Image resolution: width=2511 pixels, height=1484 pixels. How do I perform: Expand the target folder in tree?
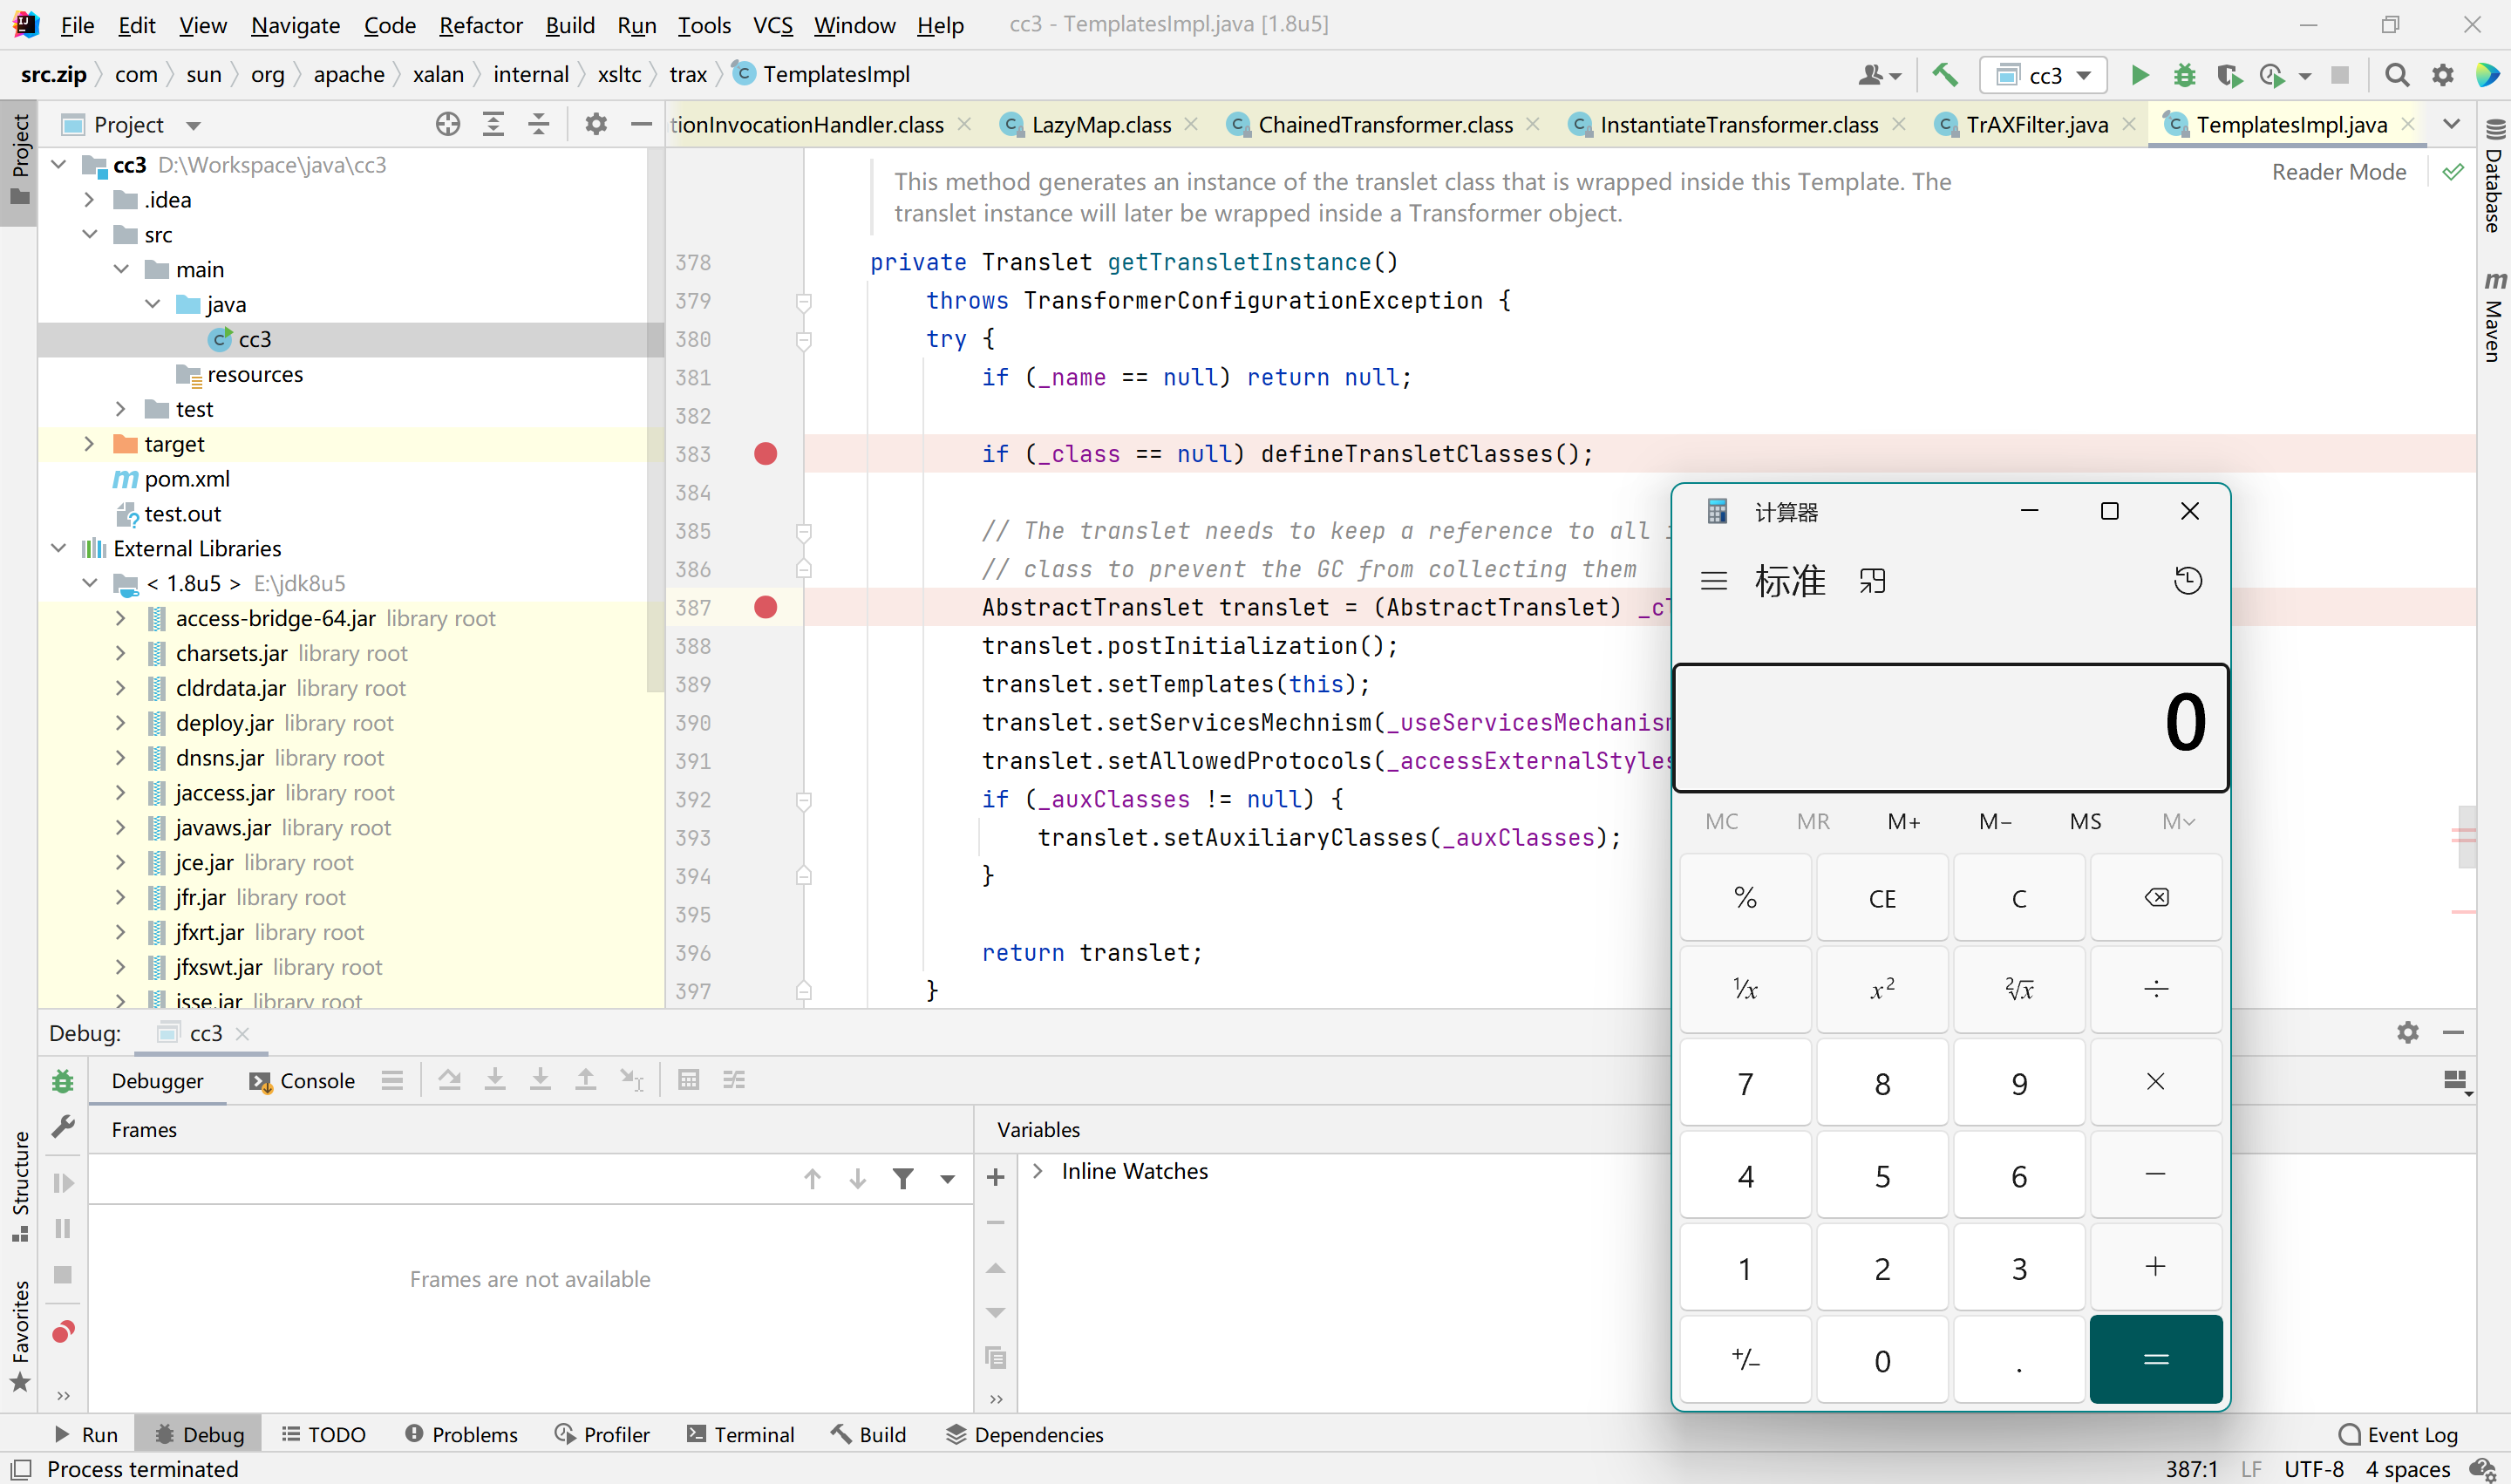click(x=89, y=444)
